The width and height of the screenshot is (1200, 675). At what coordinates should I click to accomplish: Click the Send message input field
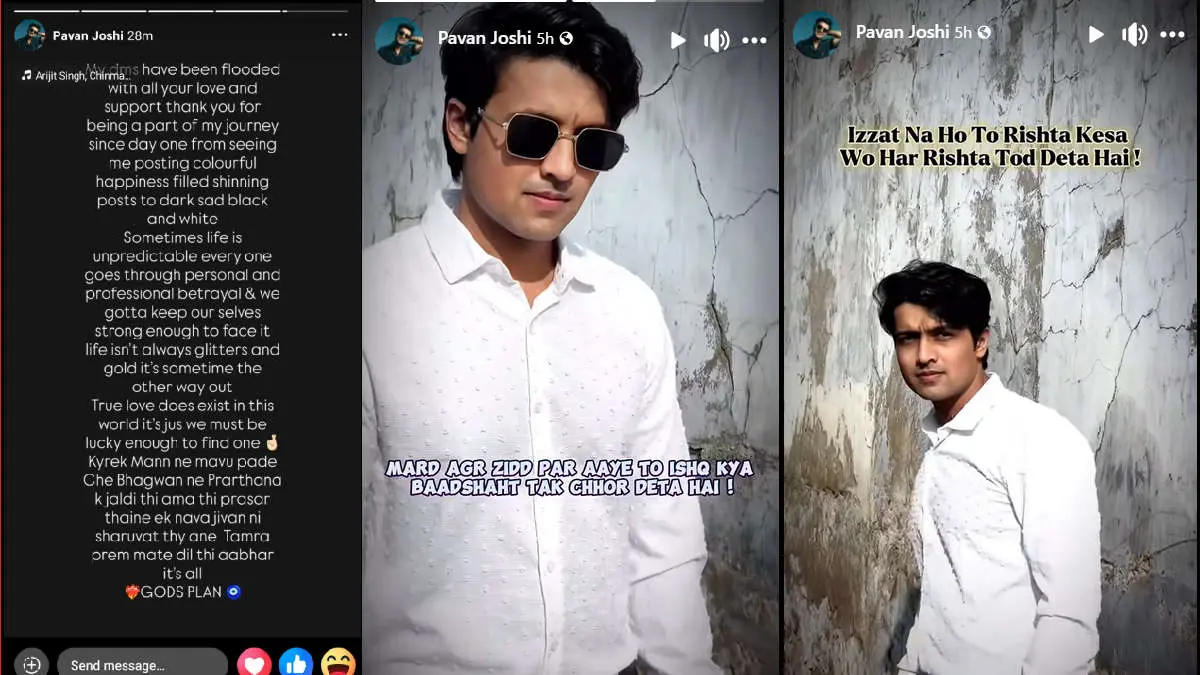140,661
